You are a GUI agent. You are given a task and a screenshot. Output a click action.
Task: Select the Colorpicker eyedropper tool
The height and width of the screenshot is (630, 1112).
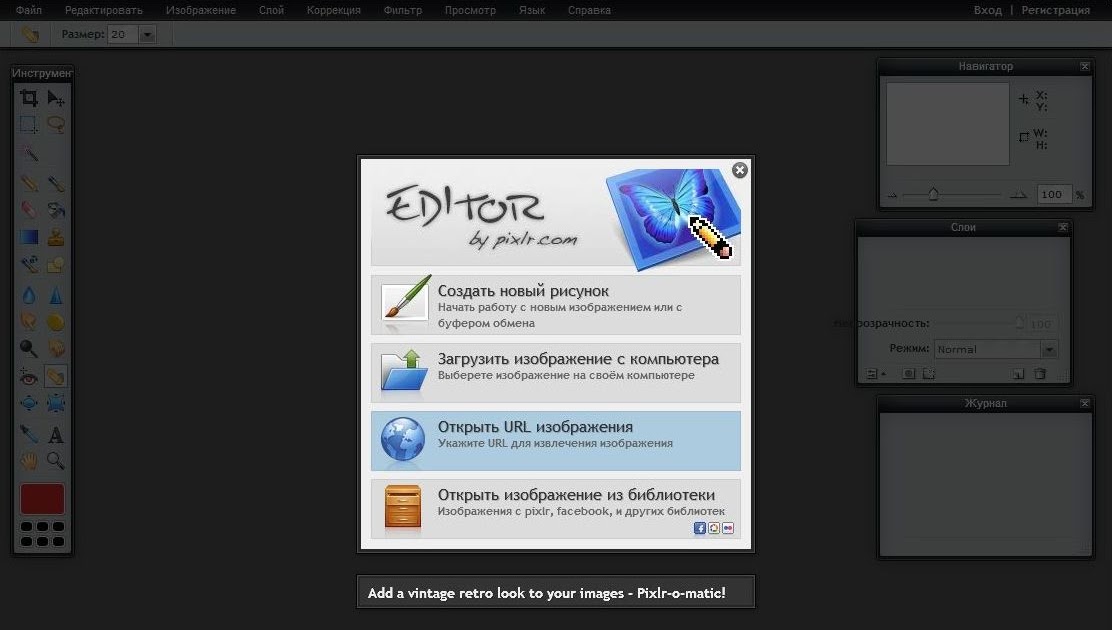[29, 433]
